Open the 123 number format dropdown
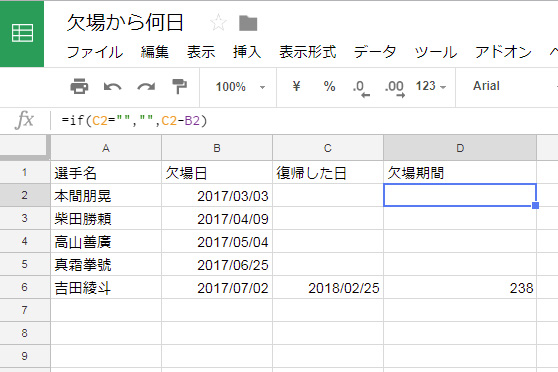Screen dimensions: 558x372 point(431,86)
